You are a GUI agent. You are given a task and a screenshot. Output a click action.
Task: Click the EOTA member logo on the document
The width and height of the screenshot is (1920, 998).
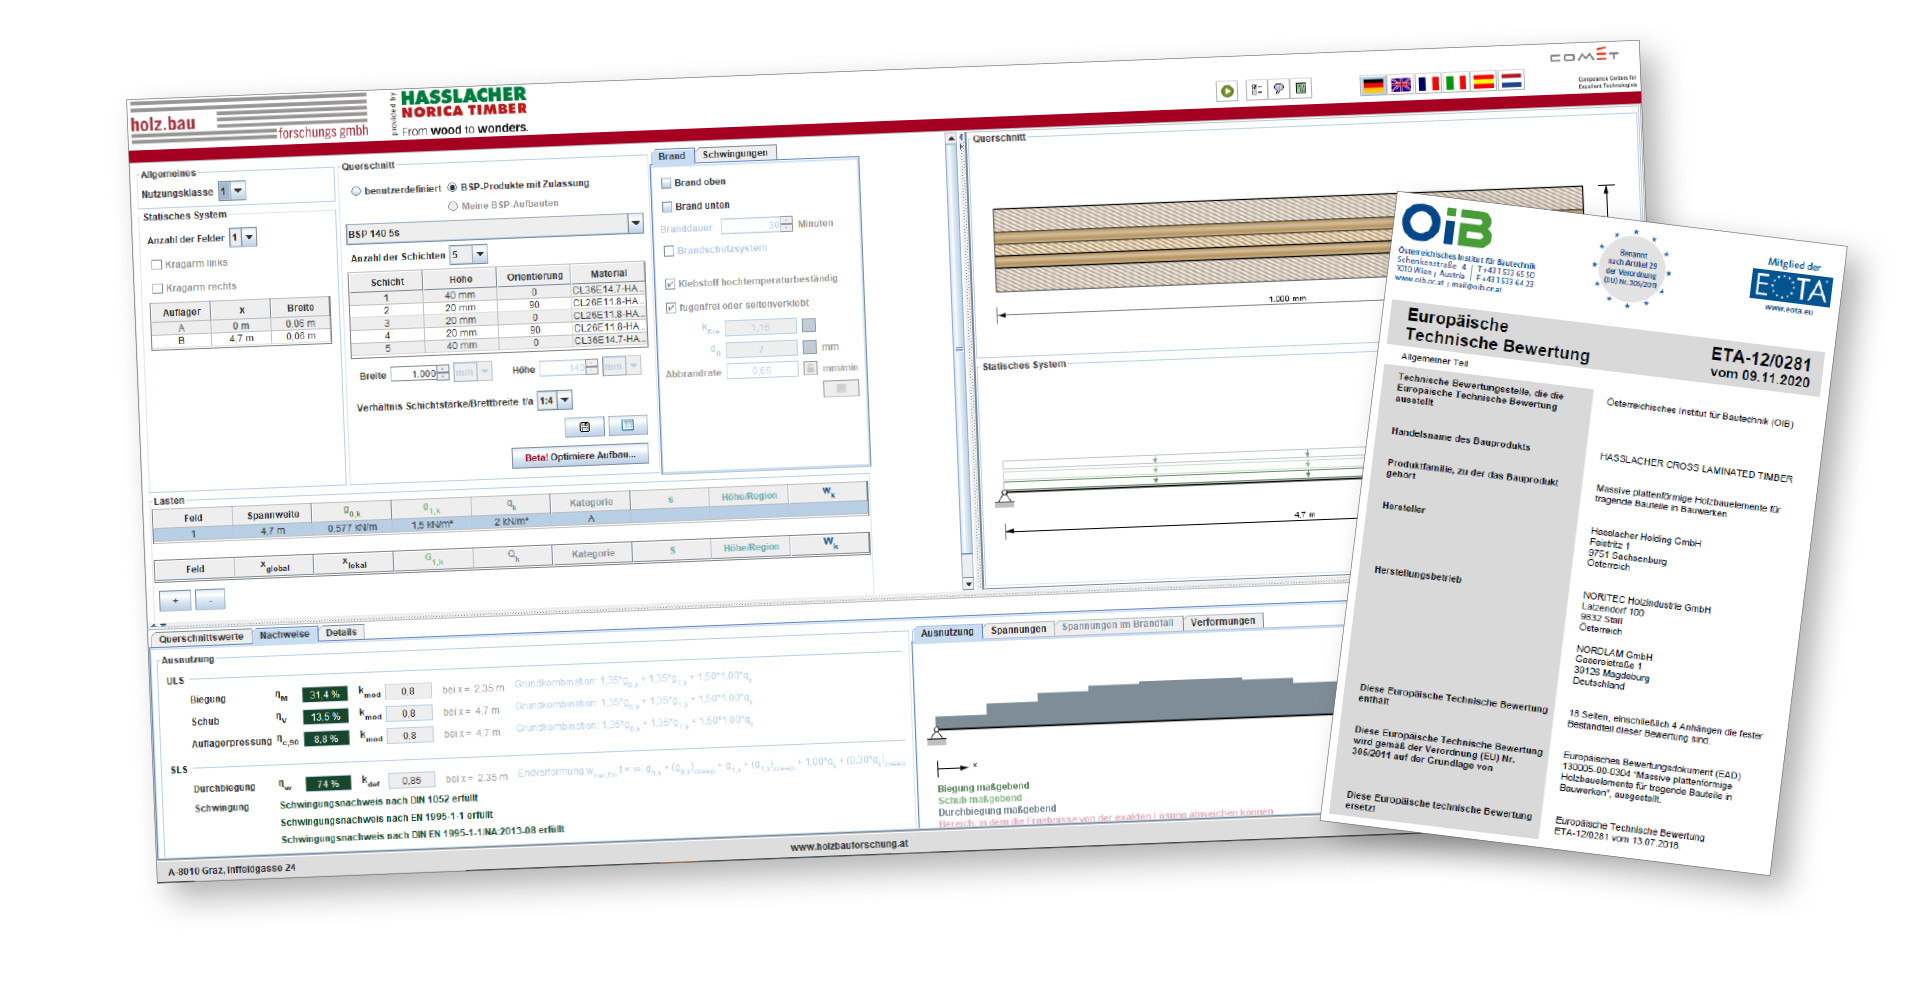point(1791,288)
